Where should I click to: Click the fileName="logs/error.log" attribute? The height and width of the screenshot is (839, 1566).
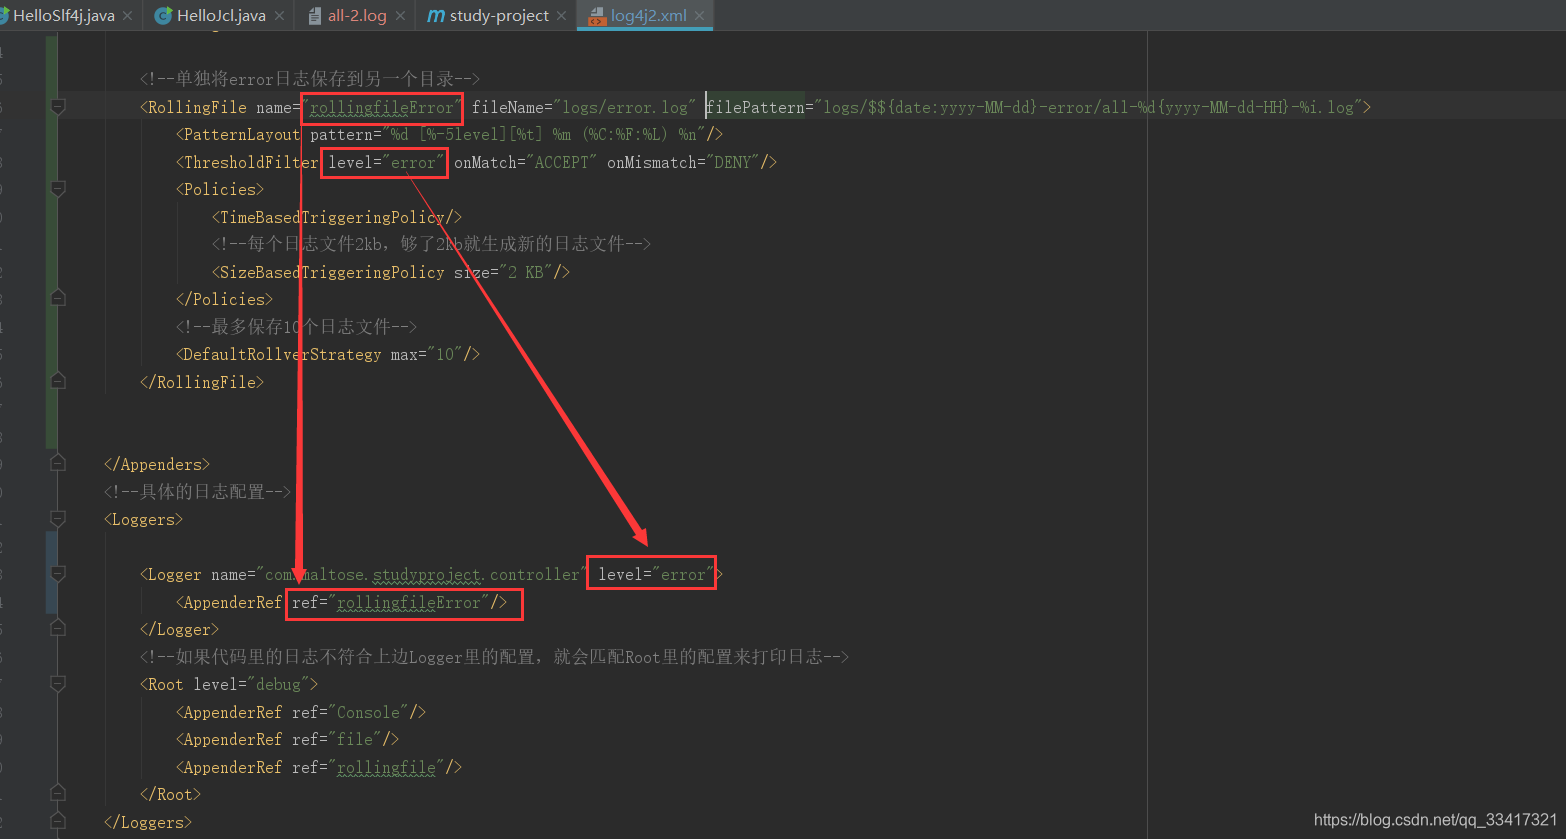point(584,107)
